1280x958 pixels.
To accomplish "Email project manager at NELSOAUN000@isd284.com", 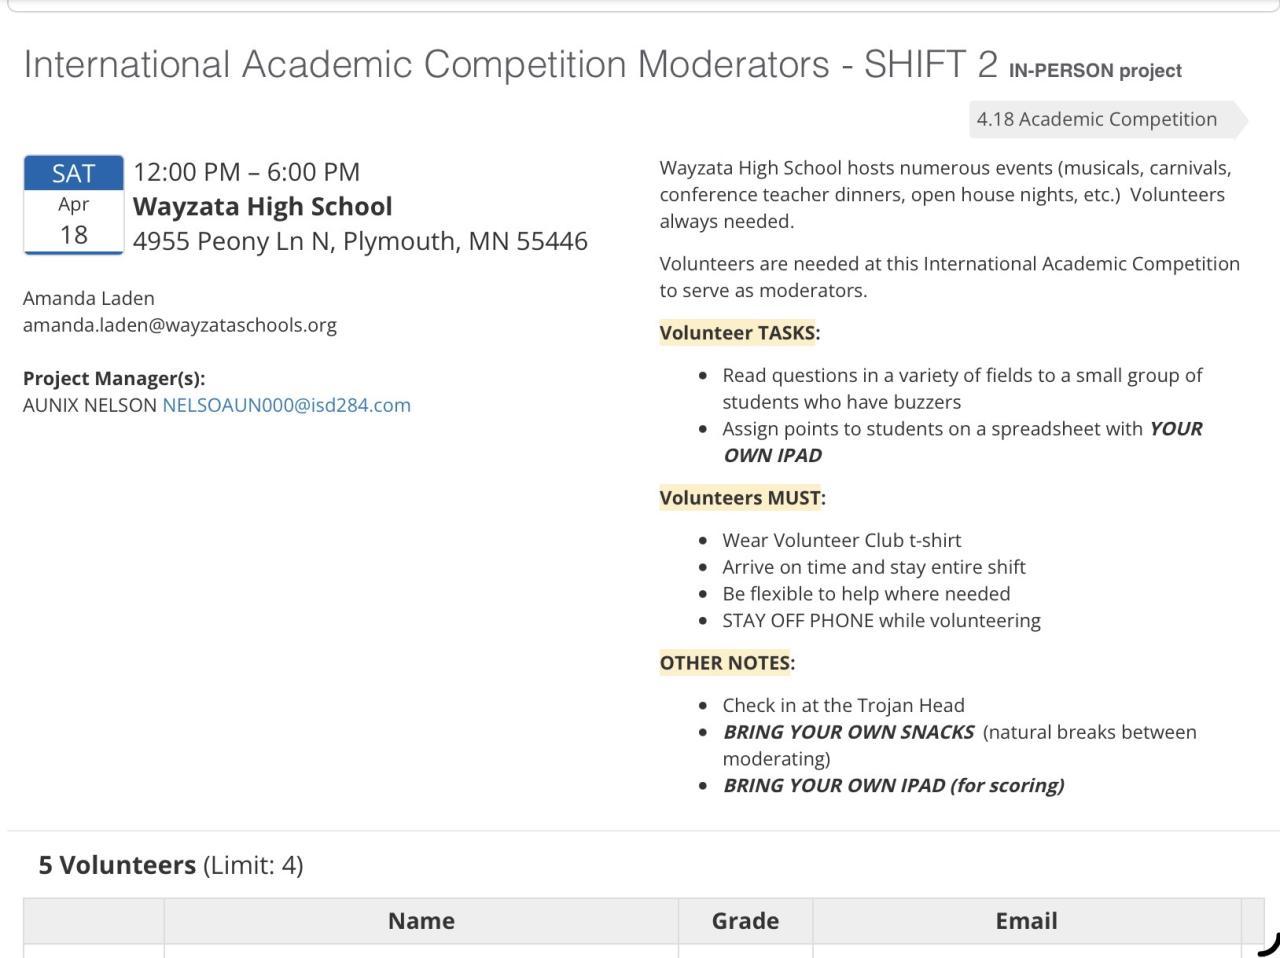I will (286, 405).
